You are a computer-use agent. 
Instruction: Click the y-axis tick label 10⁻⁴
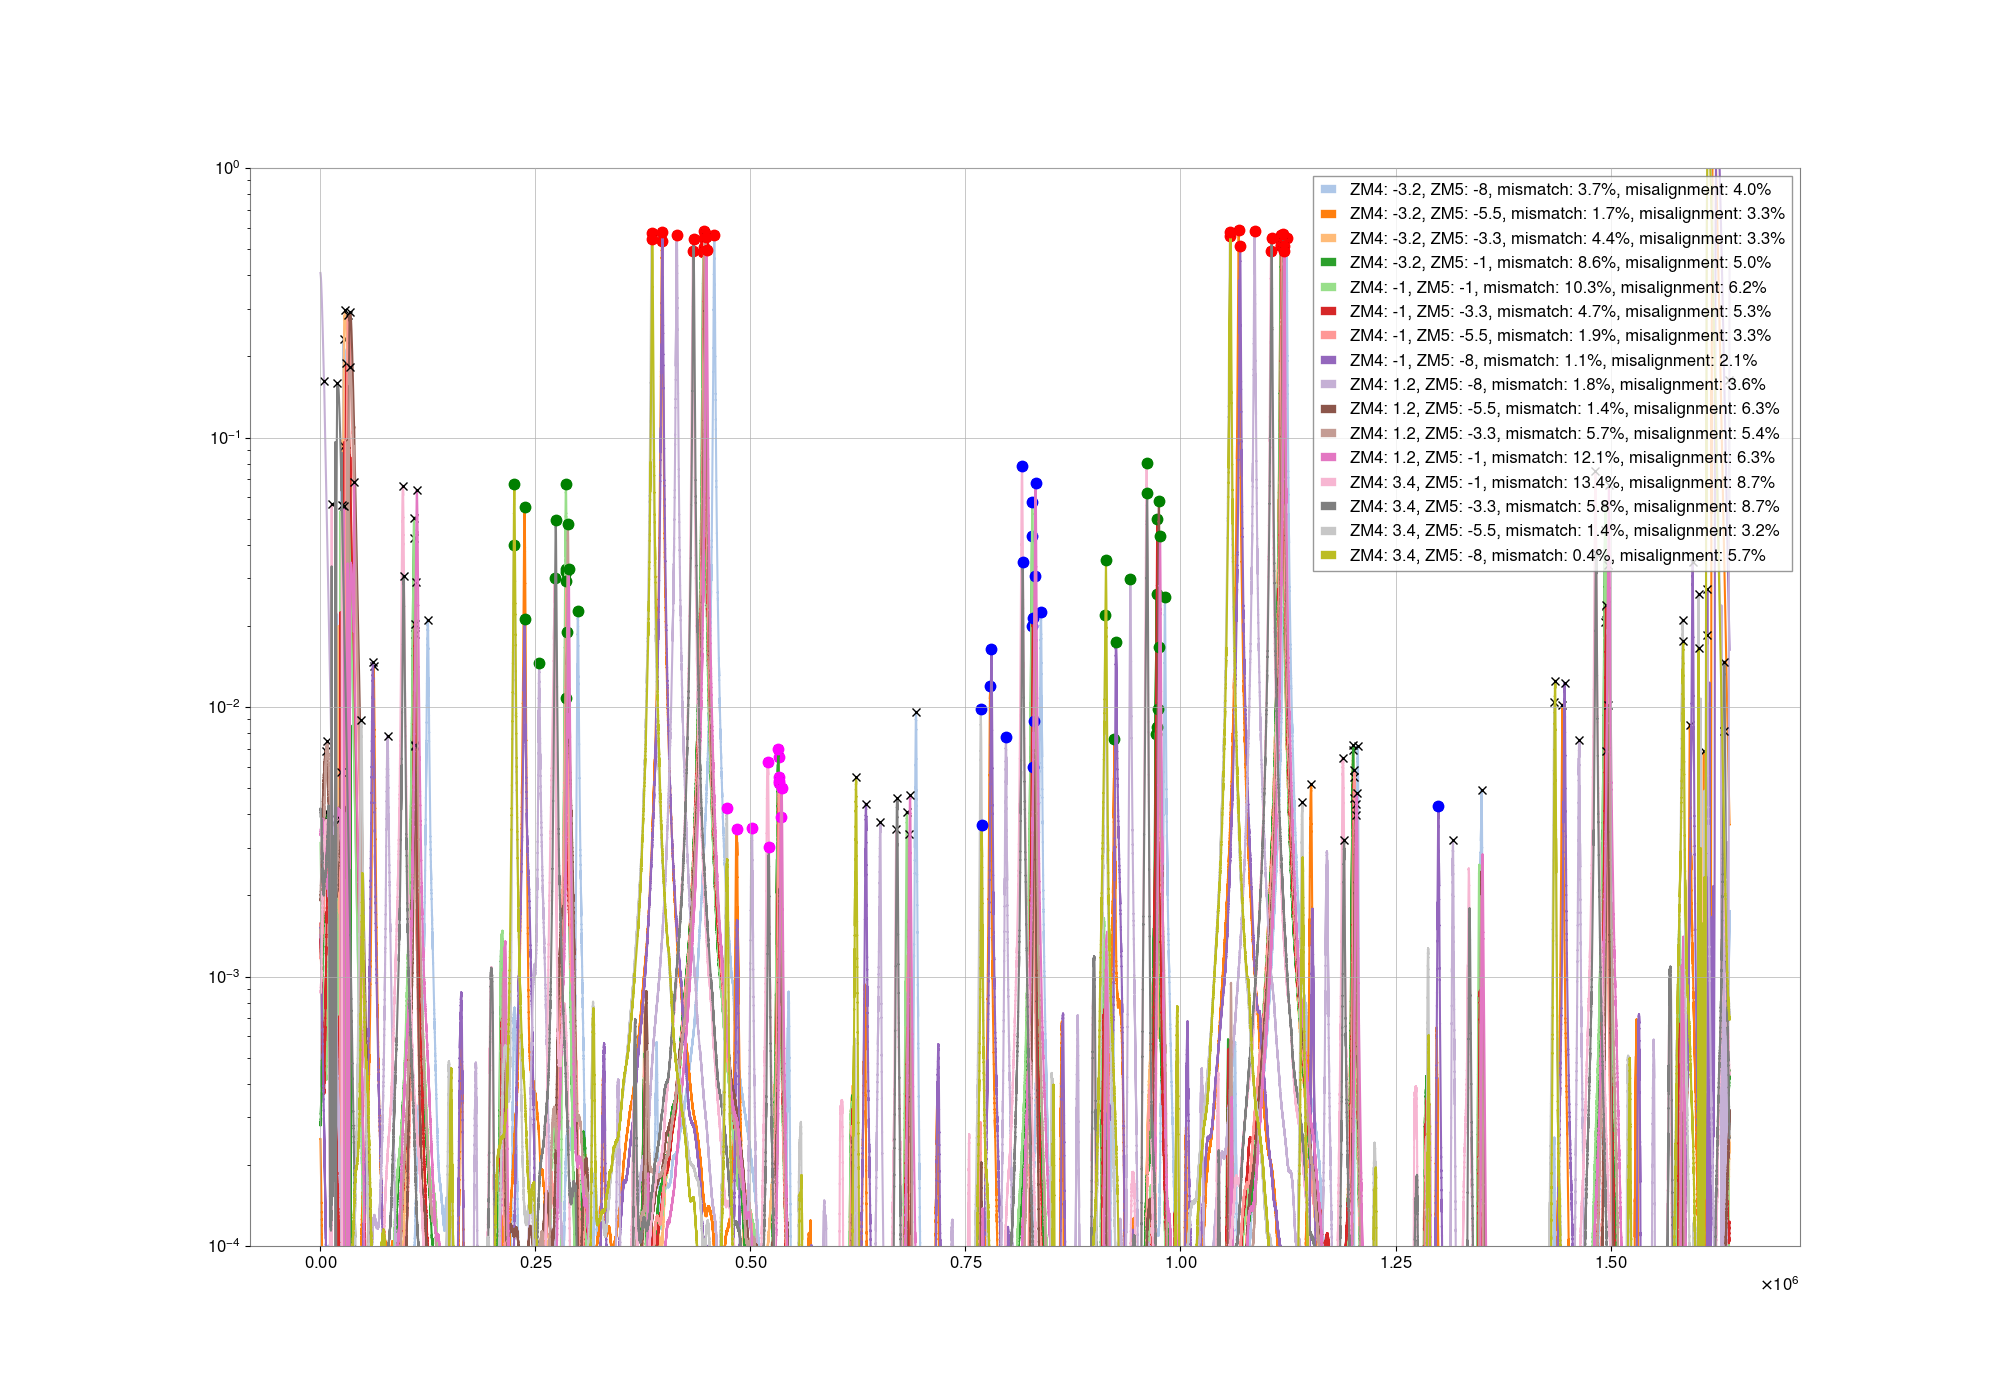(x=225, y=1246)
